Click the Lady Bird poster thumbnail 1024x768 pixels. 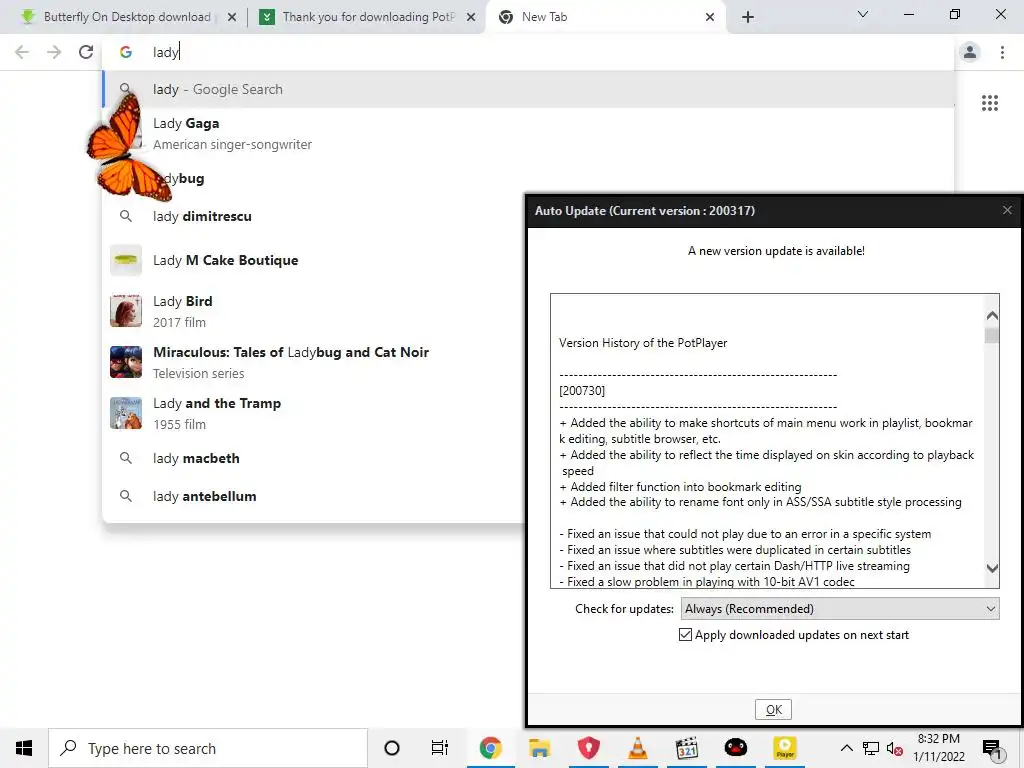[125, 311]
